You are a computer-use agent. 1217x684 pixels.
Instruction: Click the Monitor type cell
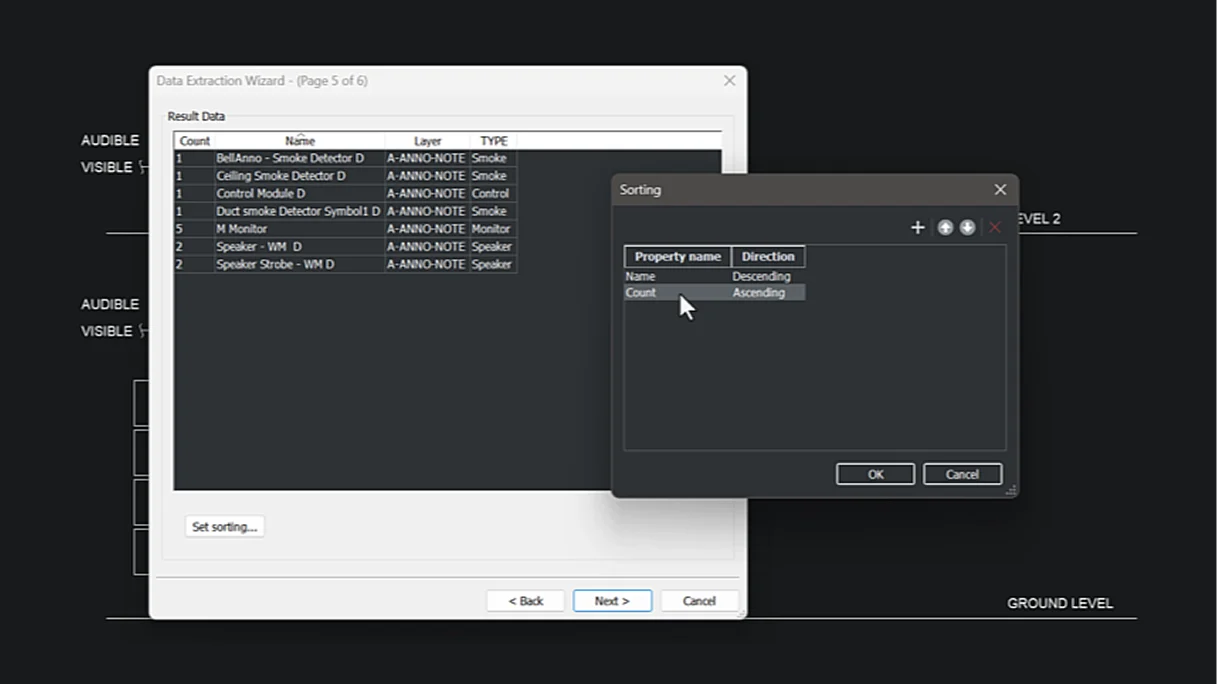(x=493, y=229)
